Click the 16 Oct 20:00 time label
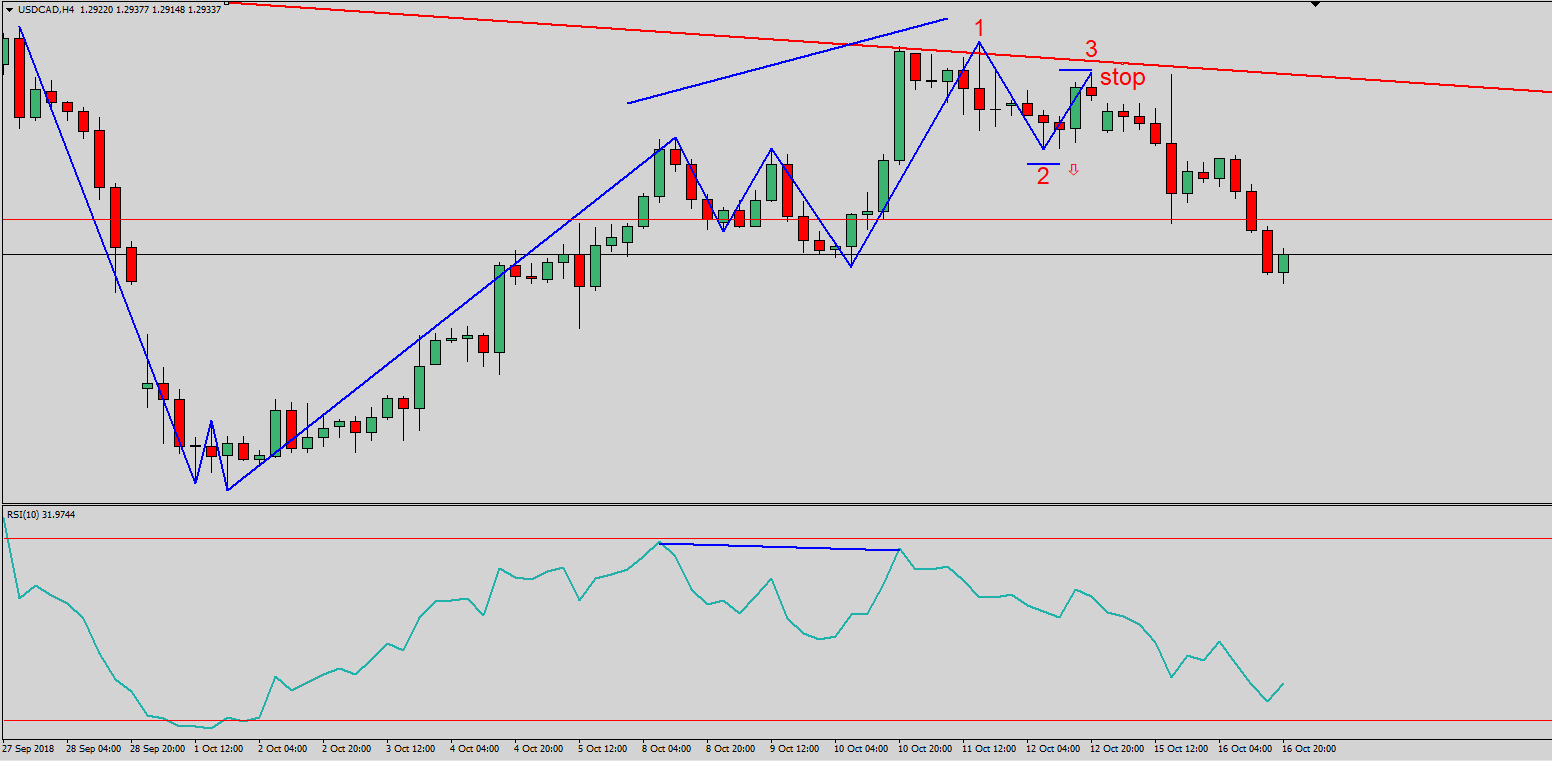 pos(1309,748)
